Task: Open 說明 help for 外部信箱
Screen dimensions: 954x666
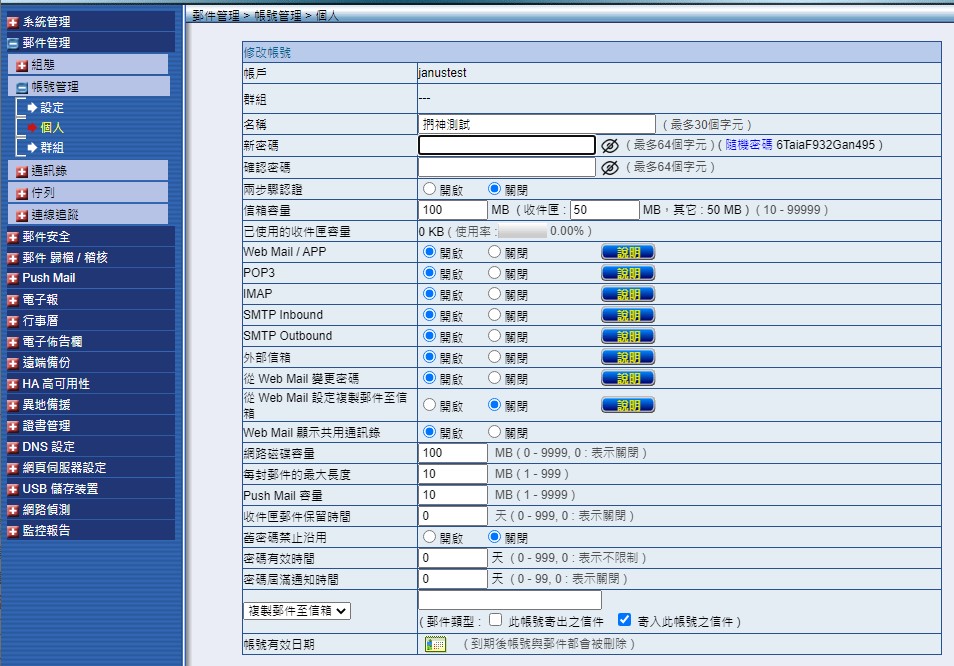Action: [x=628, y=357]
